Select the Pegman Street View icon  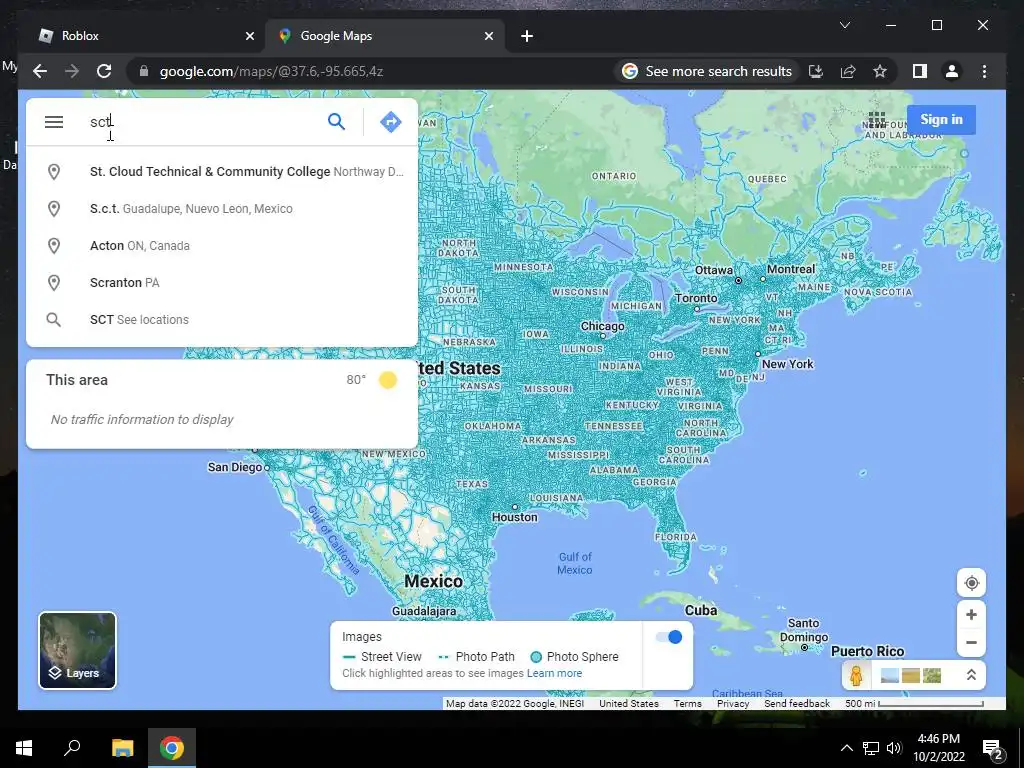(856, 675)
